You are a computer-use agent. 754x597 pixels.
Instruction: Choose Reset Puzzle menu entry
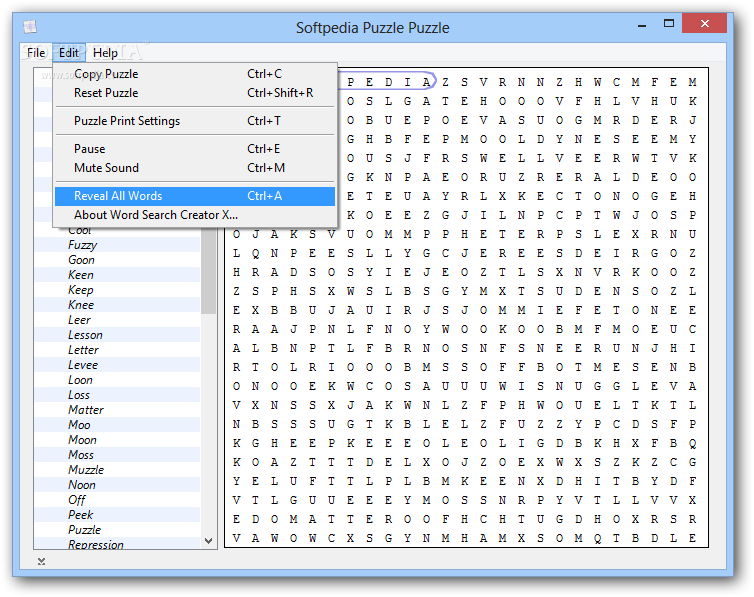coord(195,93)
